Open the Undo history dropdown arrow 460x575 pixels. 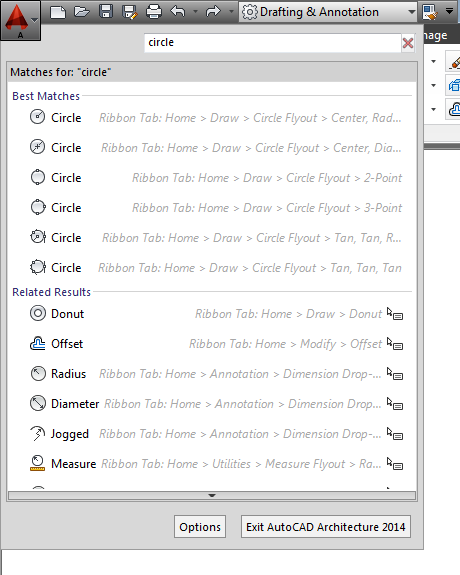tap(195, 12)
